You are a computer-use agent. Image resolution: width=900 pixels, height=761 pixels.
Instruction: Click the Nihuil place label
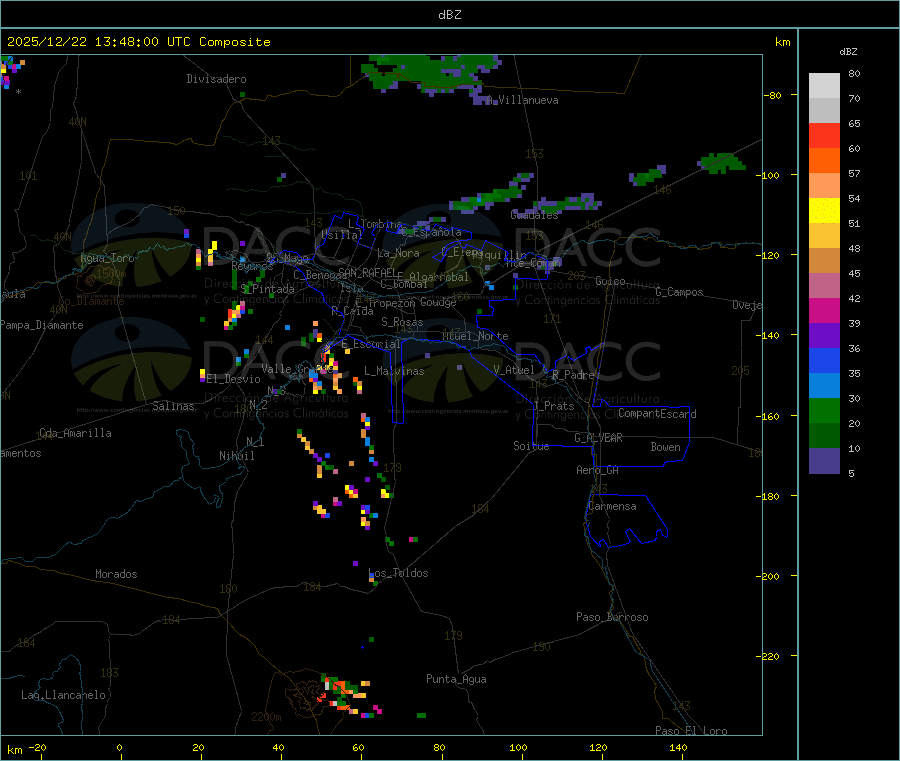[x=236, y=456]
